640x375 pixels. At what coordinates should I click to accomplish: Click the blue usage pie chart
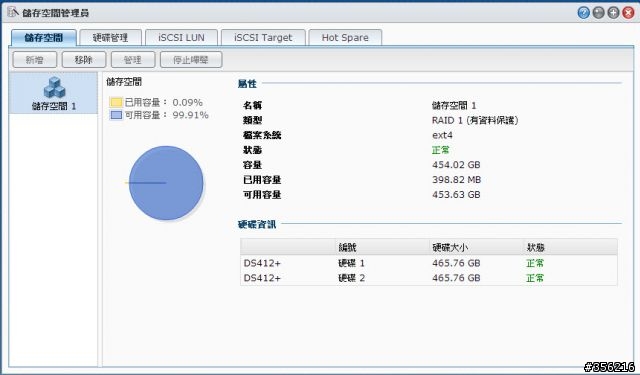[x=166, y=183]
